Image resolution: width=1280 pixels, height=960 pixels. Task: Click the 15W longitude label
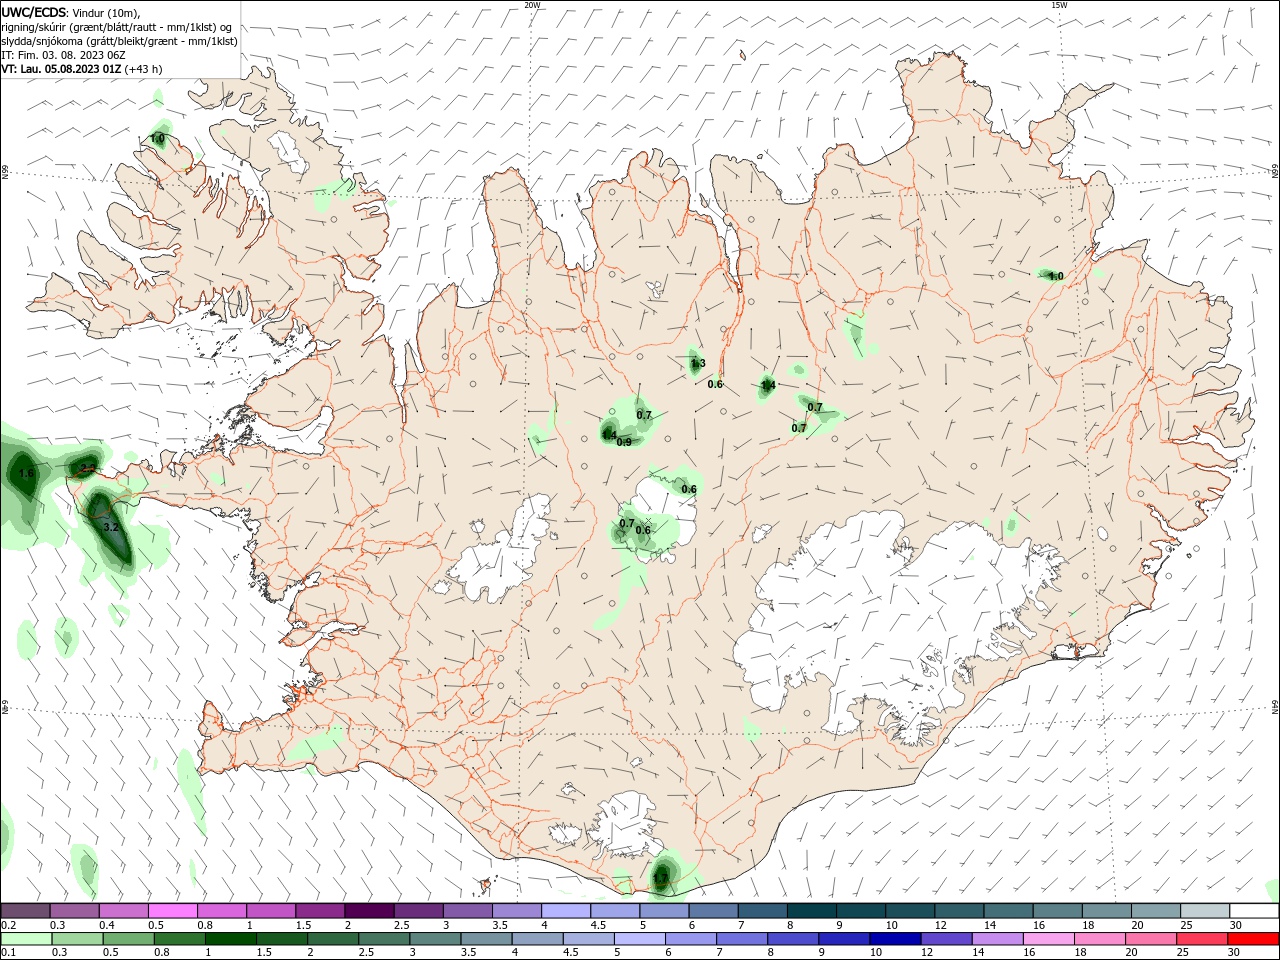(1059, 5)
